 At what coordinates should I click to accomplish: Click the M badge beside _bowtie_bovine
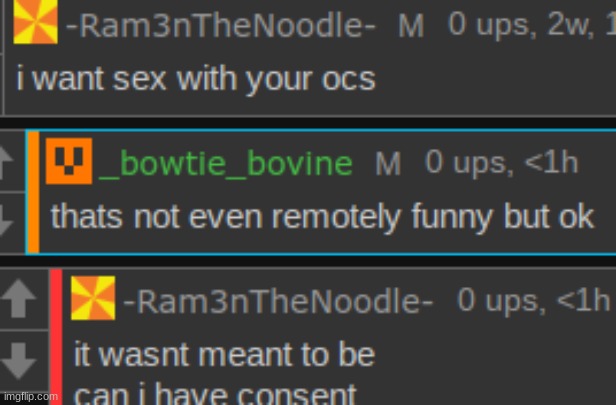pos(388,163)
